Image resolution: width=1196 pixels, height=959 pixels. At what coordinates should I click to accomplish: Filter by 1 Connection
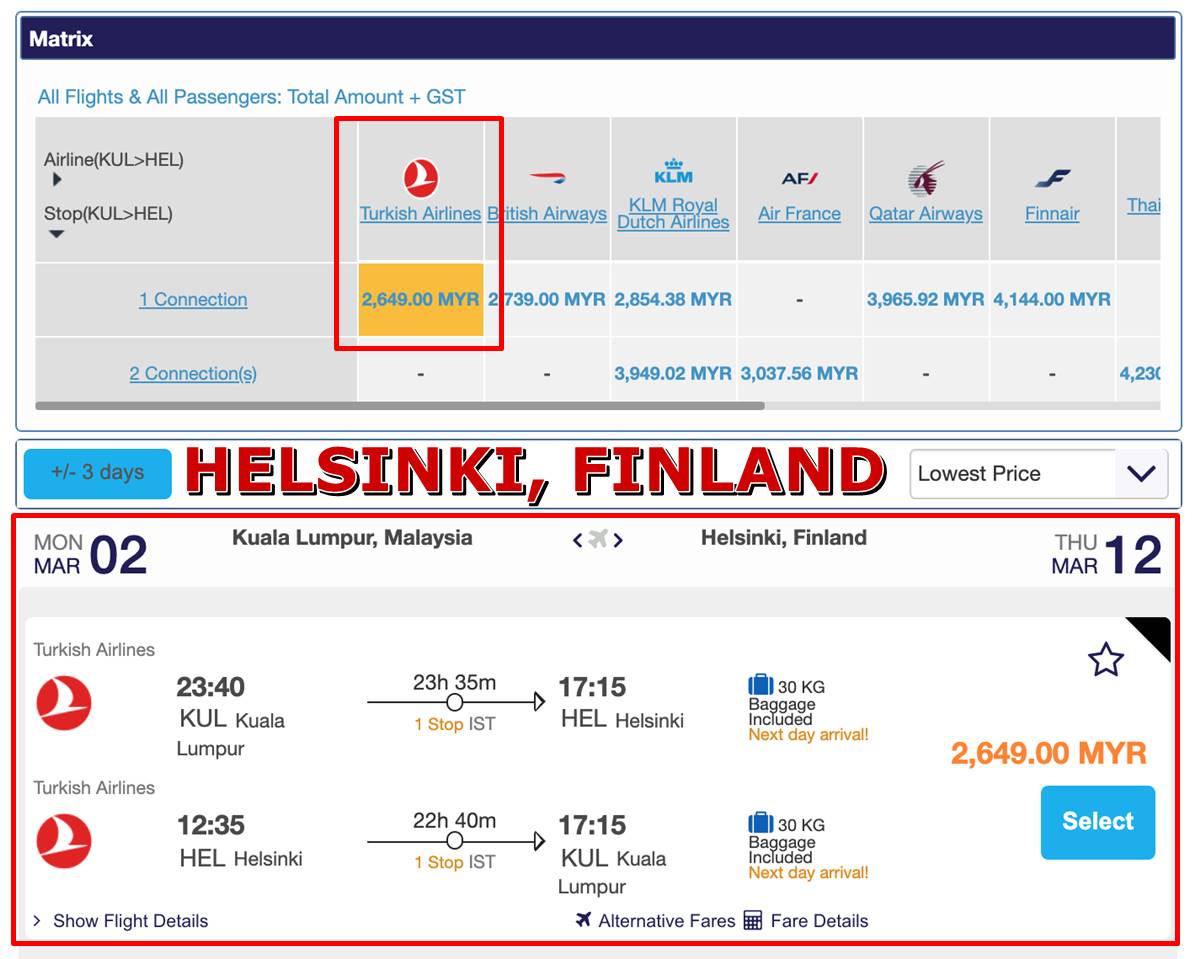[x=193, y=299]
